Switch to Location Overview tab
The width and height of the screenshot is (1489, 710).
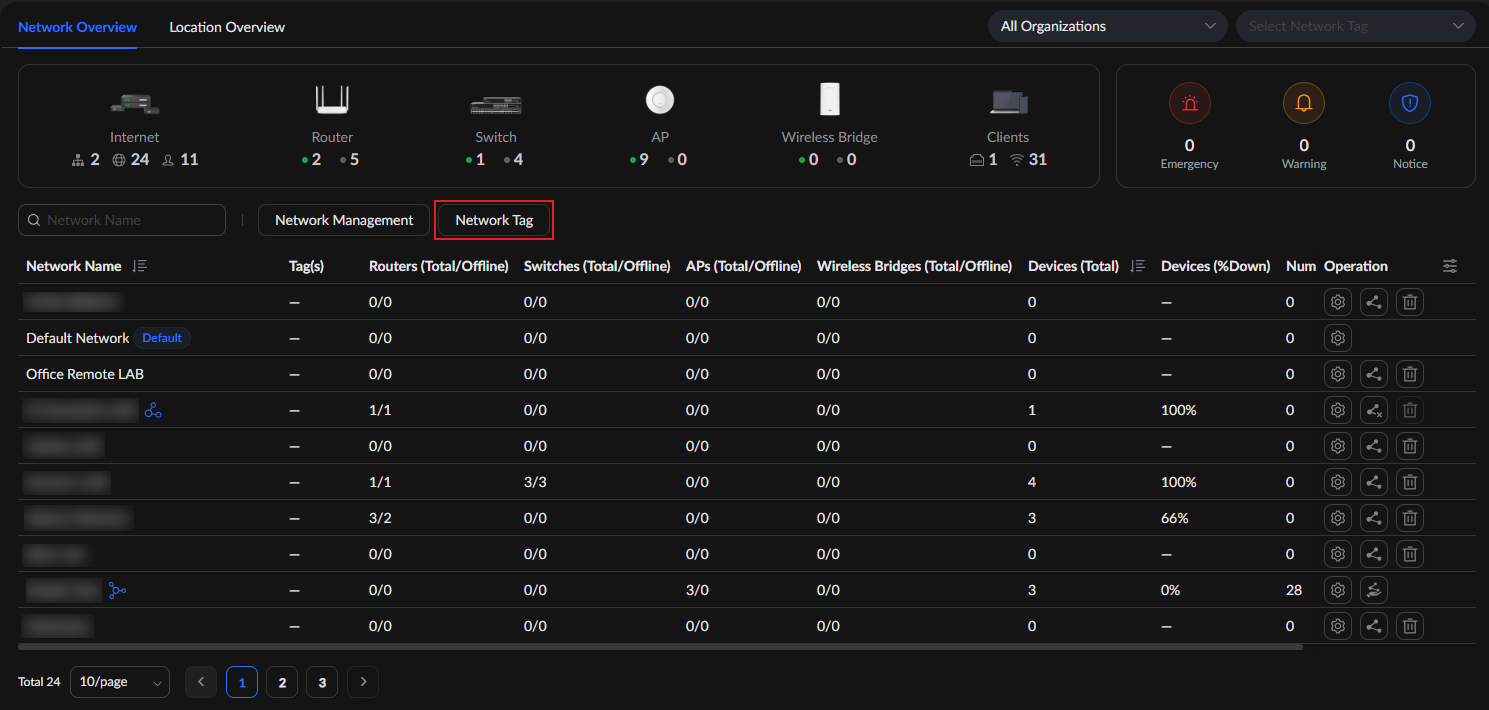pyautogui.click(x=227, y=27)
